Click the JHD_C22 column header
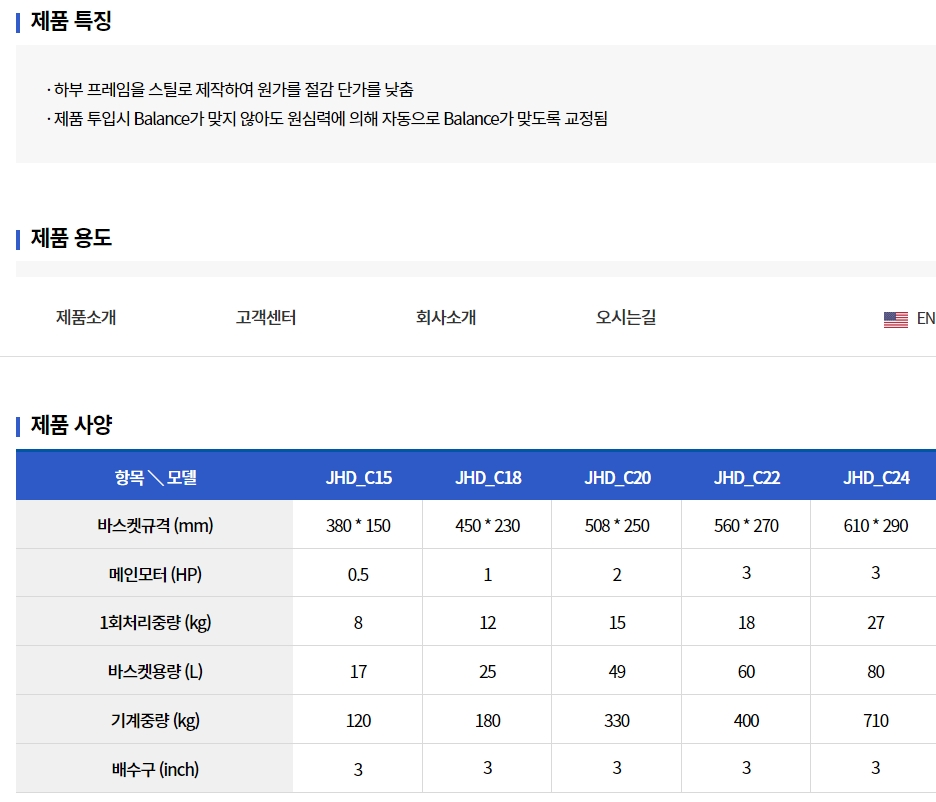This screenshot has width=936, height=802. [x=746, y=477]
